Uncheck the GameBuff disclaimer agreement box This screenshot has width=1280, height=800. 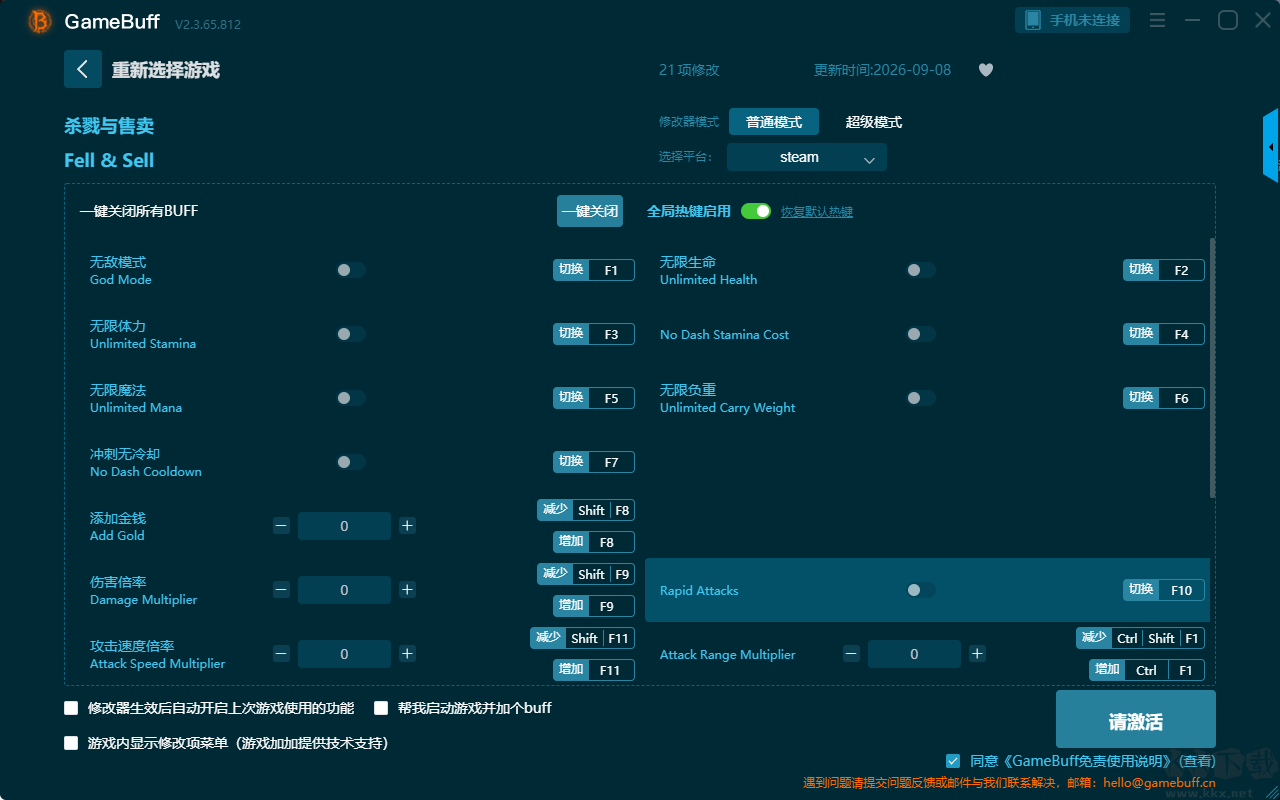[x=953, y=761]
